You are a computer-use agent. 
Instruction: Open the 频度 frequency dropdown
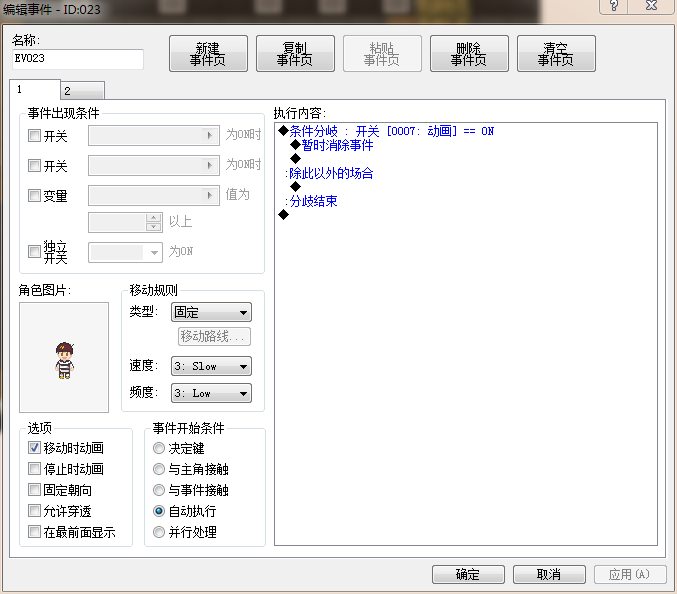(211, 393)
